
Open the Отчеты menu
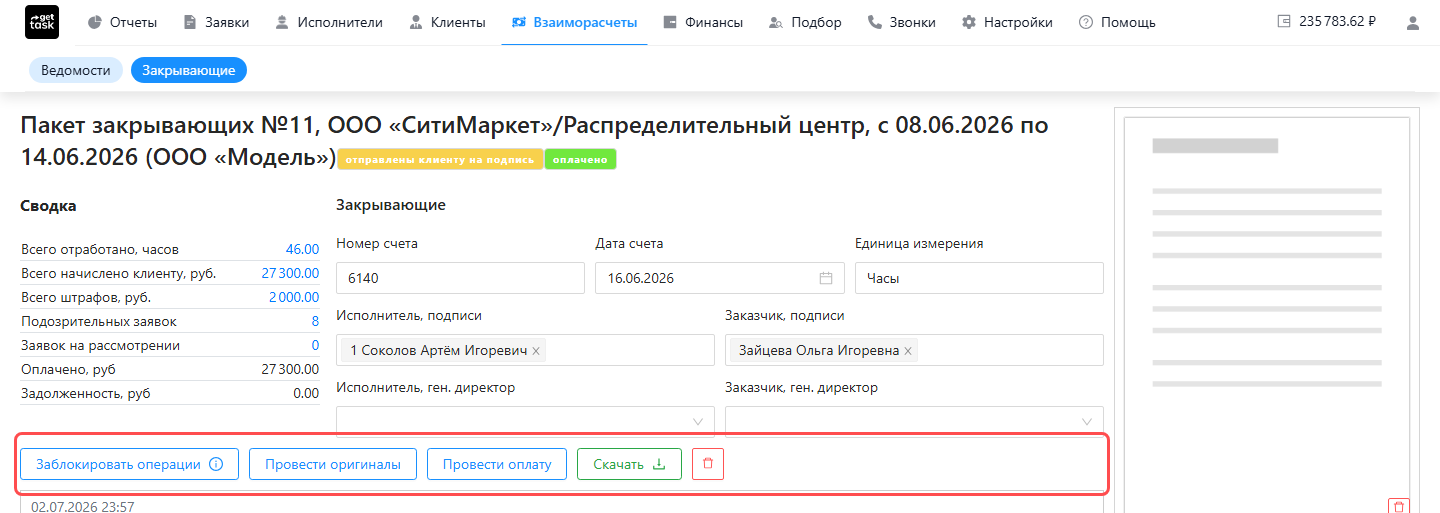[122, 22]
